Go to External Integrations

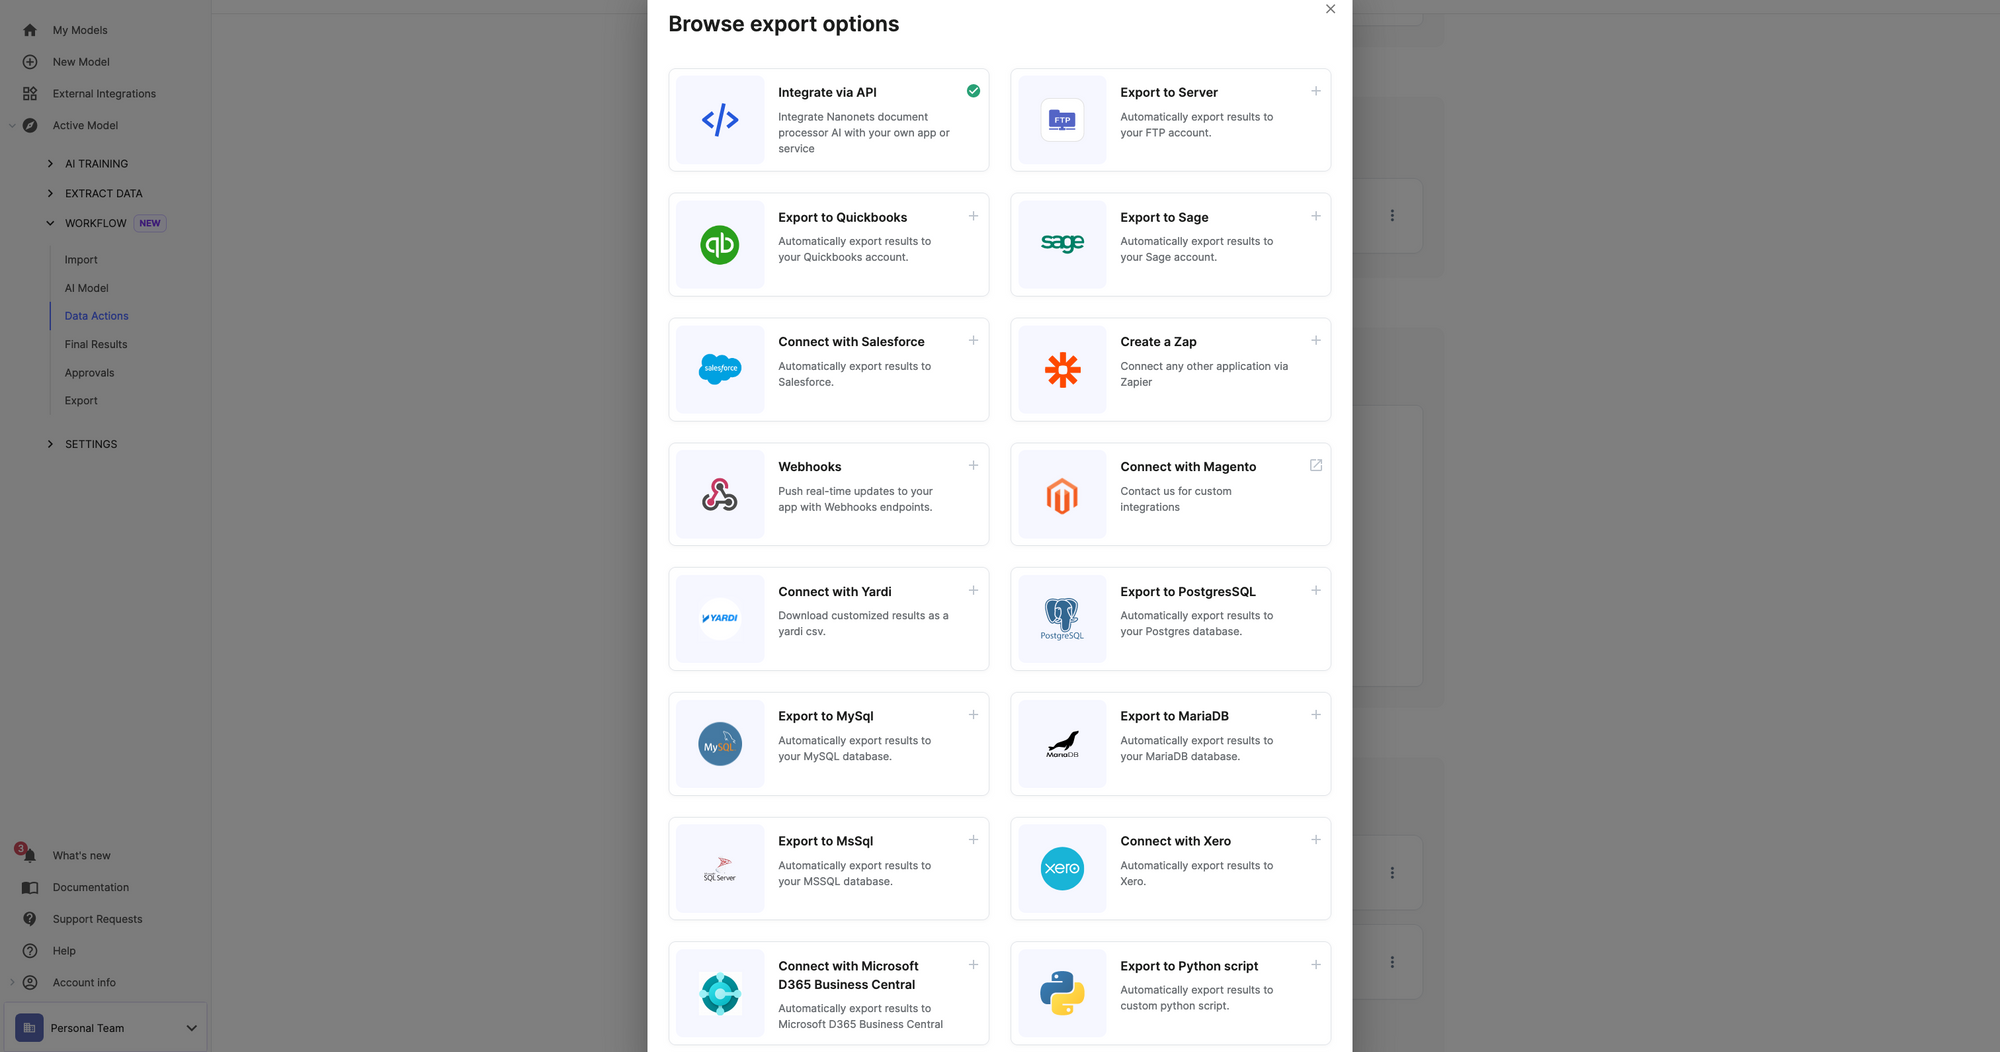pyautogui.click(x=104, y=93)
